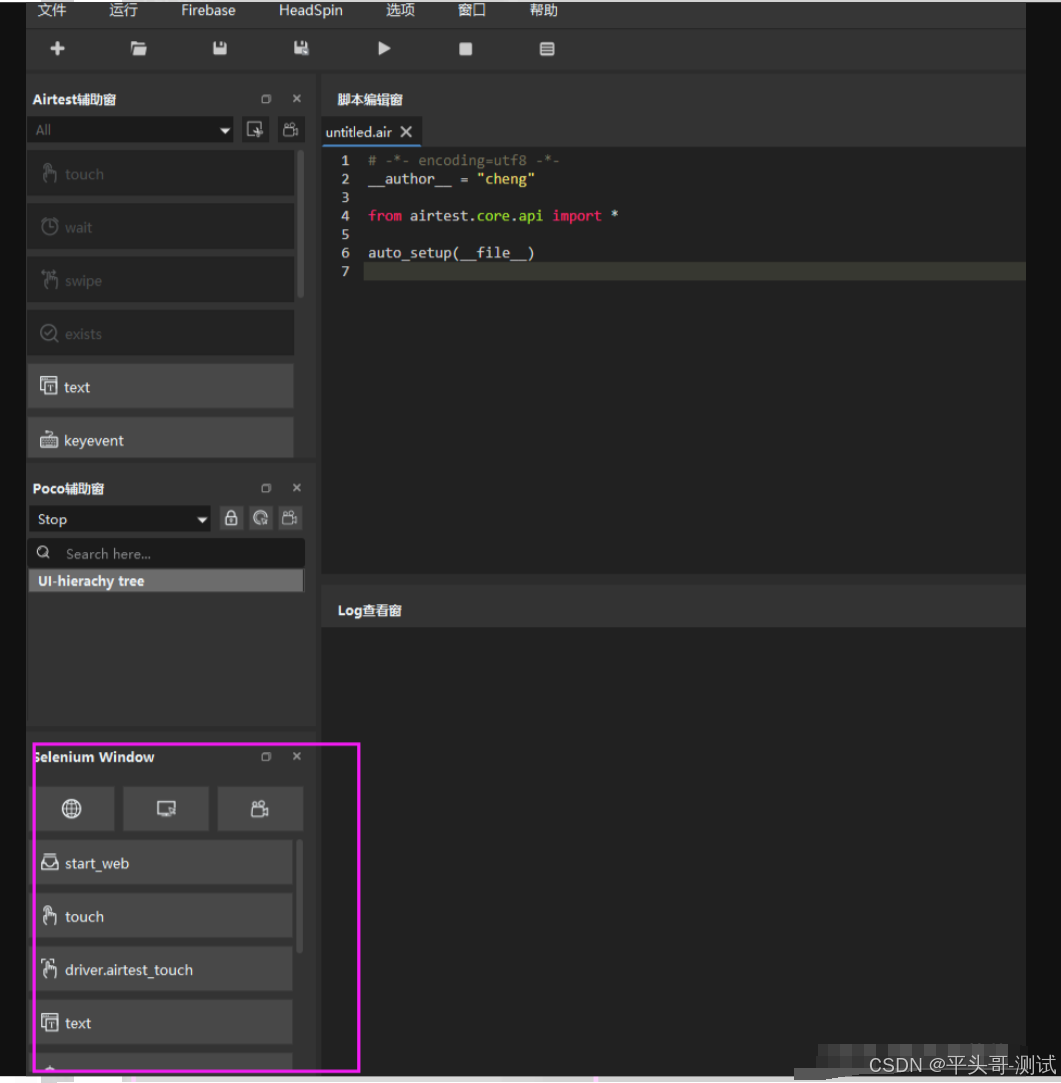This screenshot has height=1083, width=1061.
Task: Focus the Poco Search here field
Action: pyautogui.click(x=166, y=553)
